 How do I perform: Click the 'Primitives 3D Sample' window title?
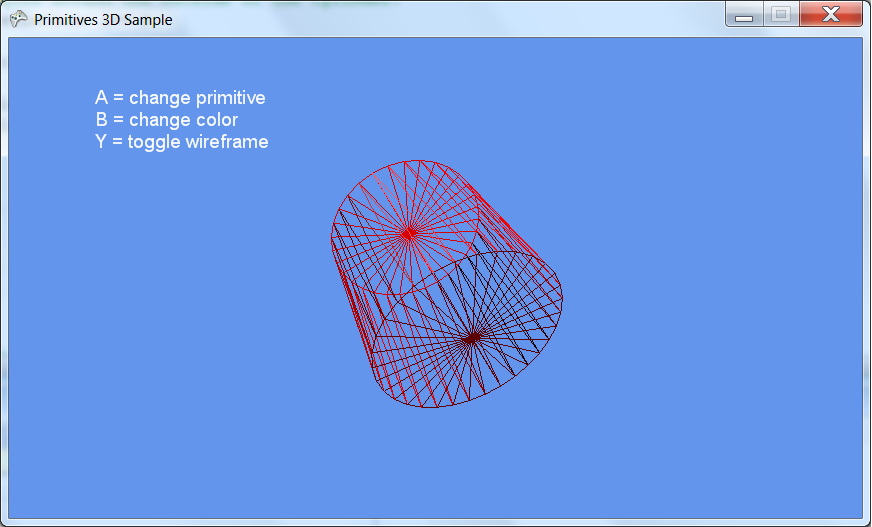103,19
